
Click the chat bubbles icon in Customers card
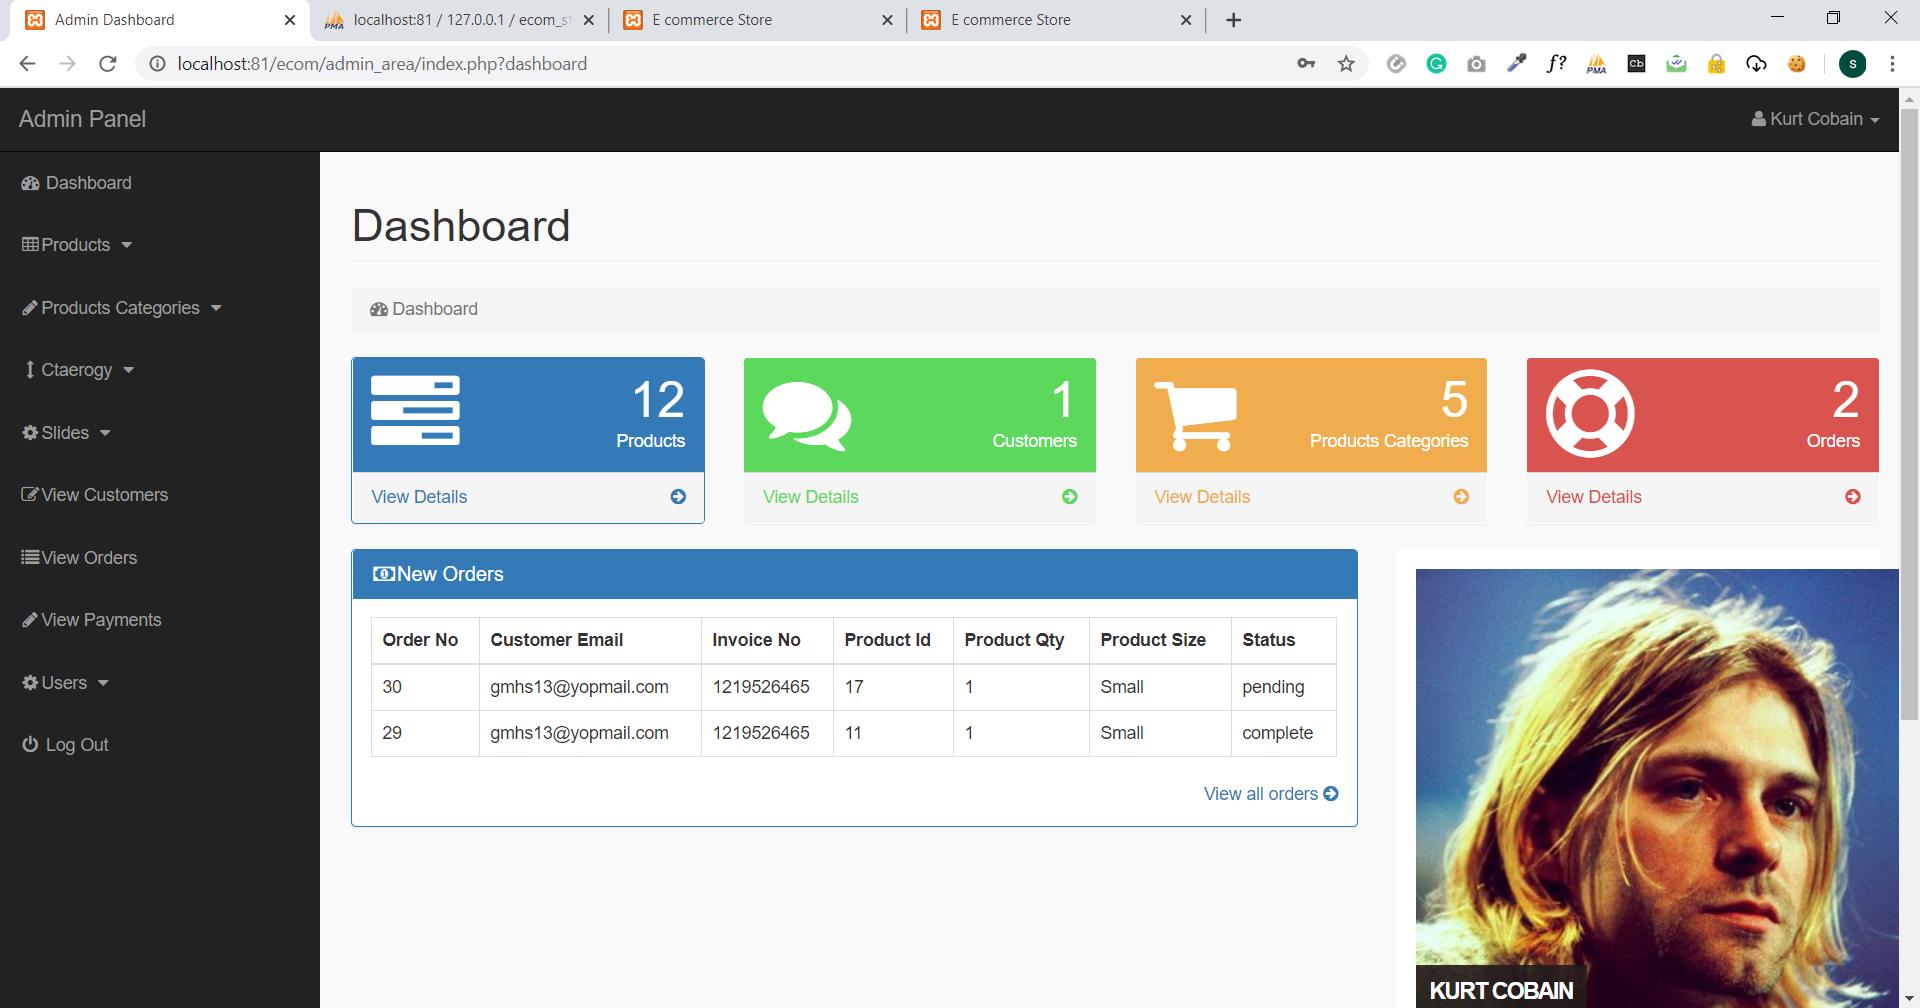[807, 416]
